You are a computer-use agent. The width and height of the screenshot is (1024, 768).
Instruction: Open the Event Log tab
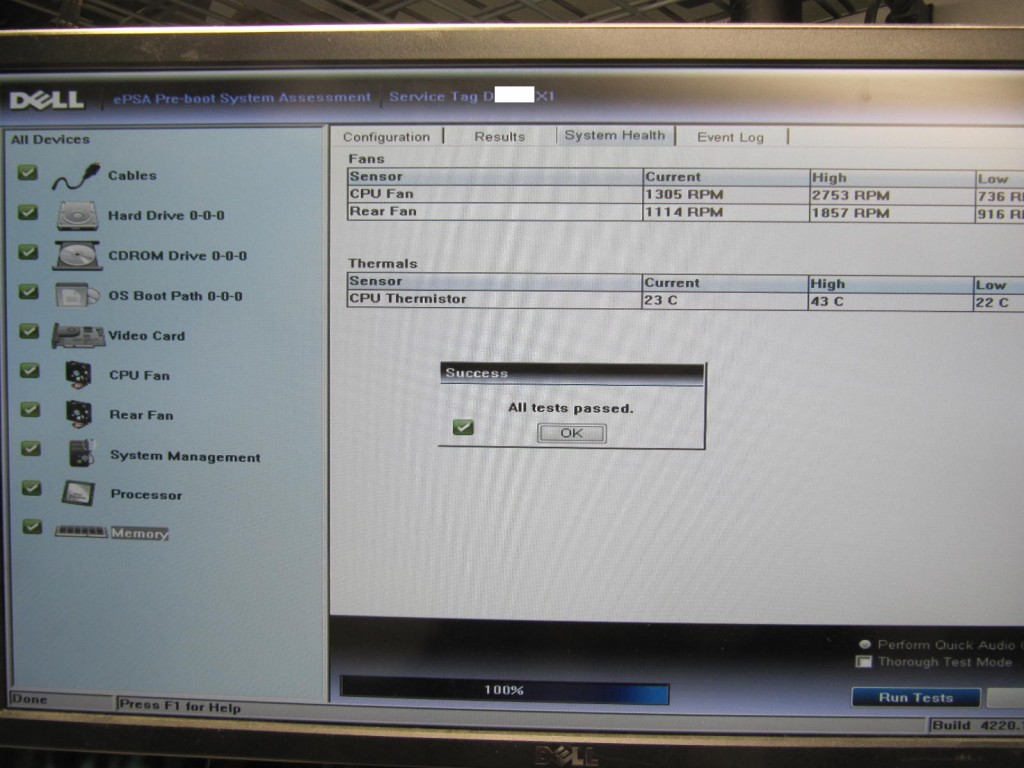point(730,137)
